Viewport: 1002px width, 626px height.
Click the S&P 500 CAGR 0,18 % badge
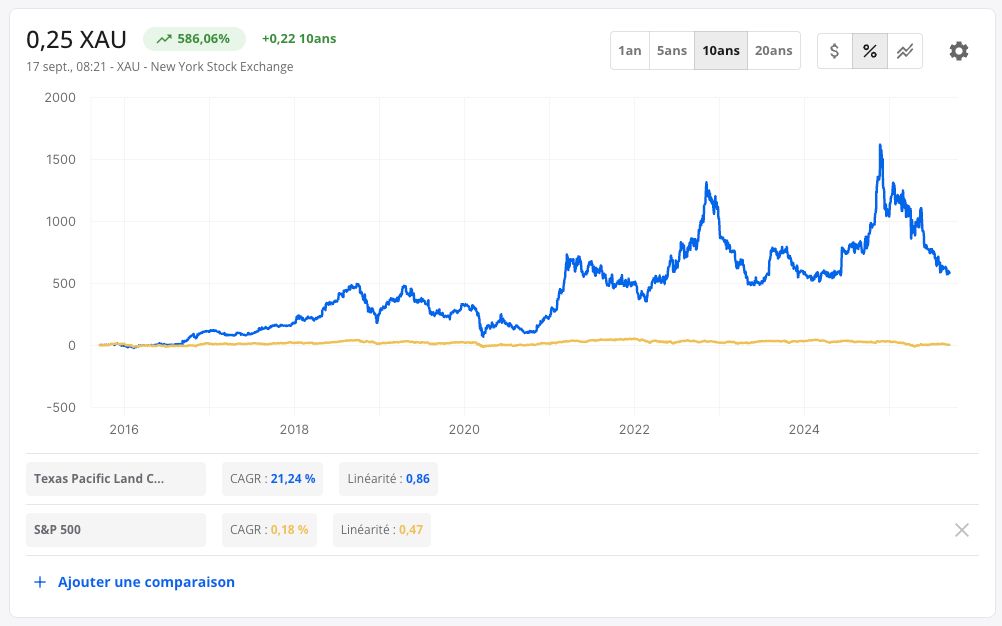coord(269,530)
